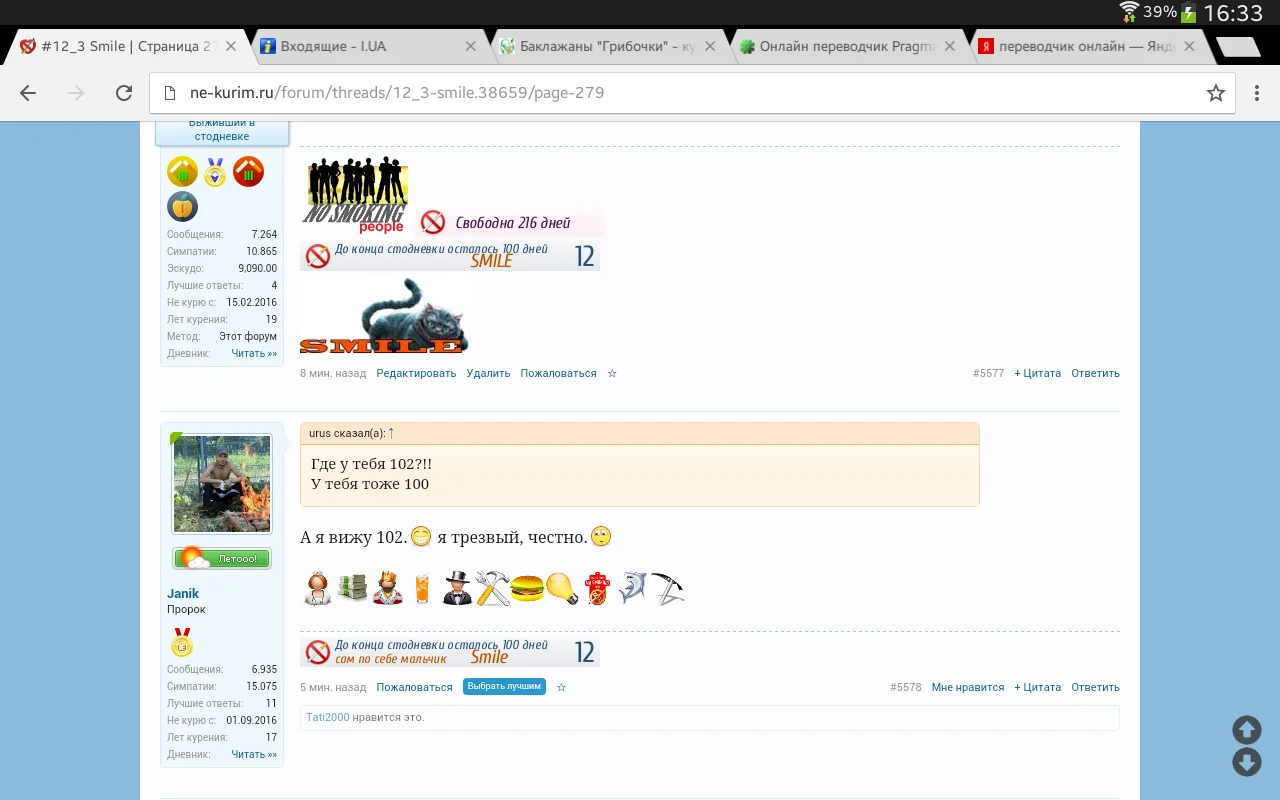Viewport: 1280px width, 800px height.
Task: Click Пожаловаться on post #5578
Action: click(x=414, y=687)
